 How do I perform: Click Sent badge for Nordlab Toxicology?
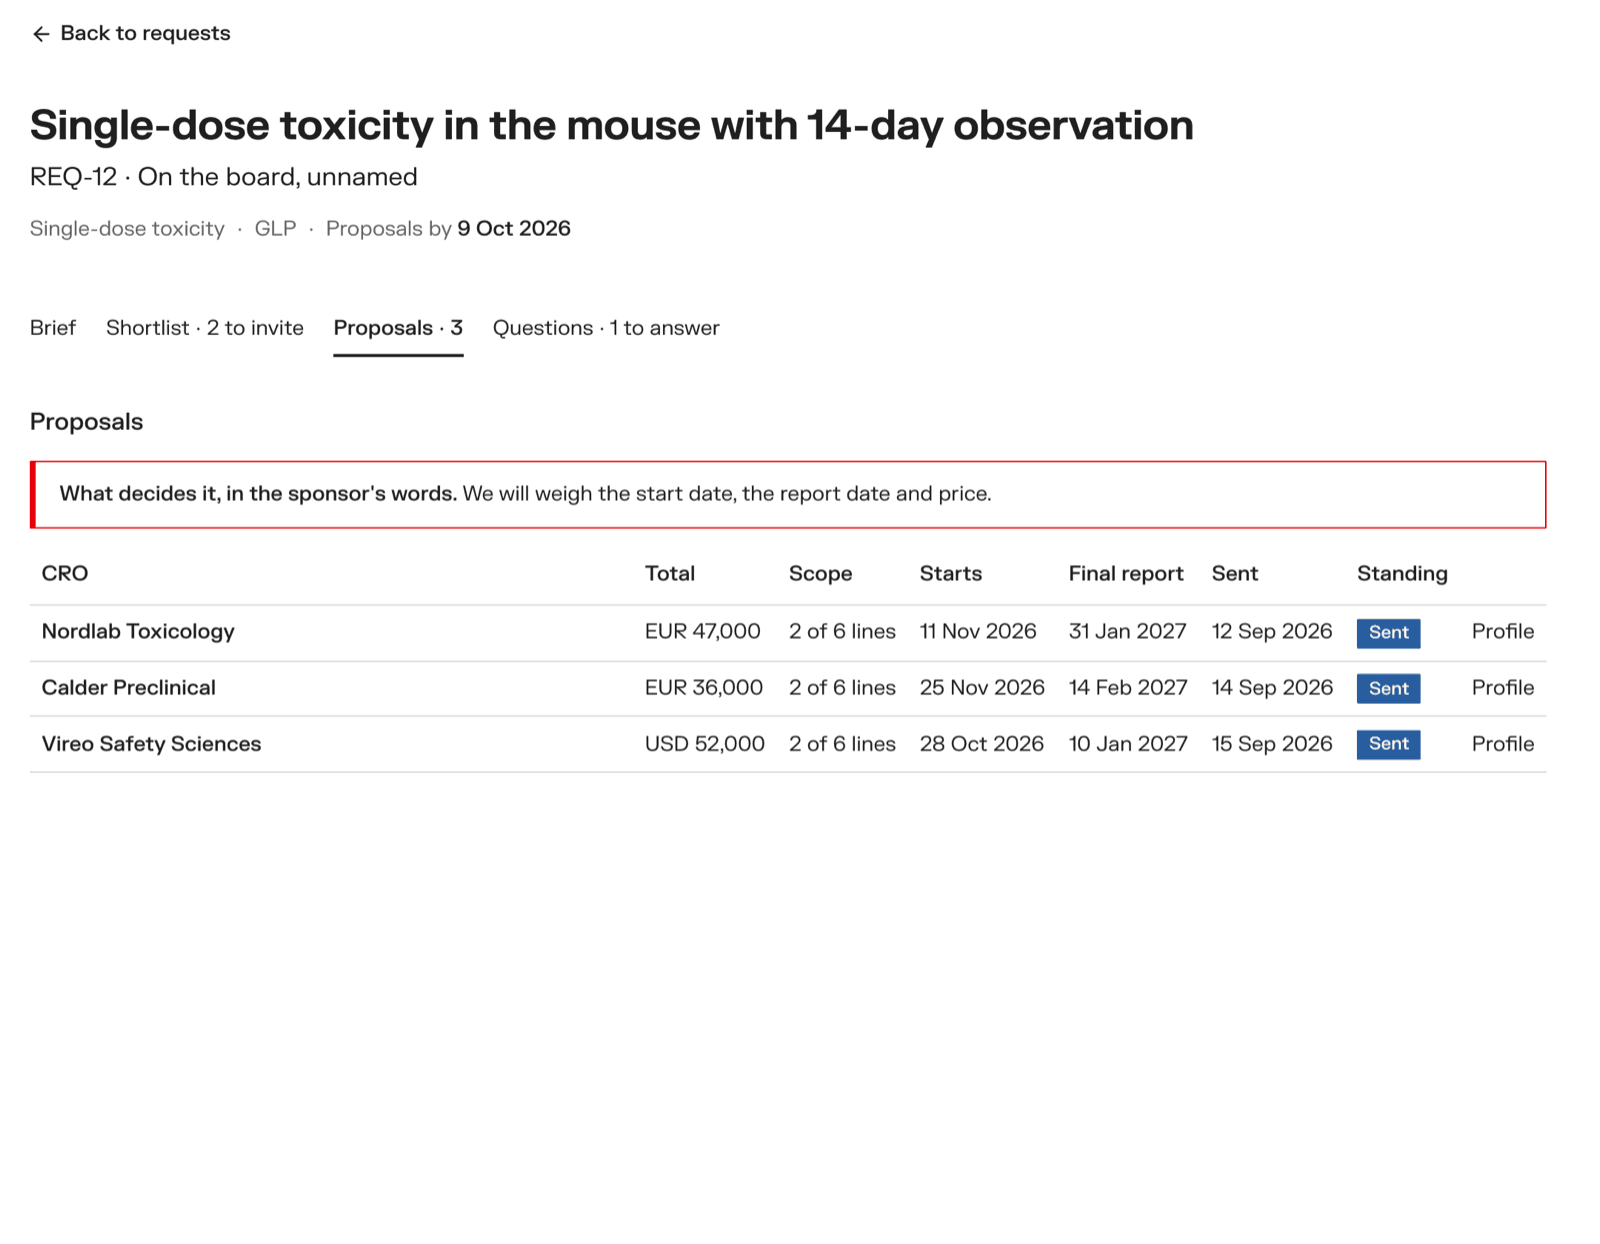1388,633
